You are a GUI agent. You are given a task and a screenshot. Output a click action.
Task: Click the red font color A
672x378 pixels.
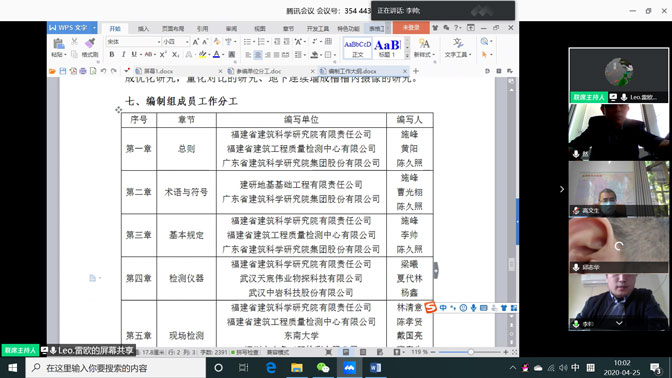tap(216, 54)
